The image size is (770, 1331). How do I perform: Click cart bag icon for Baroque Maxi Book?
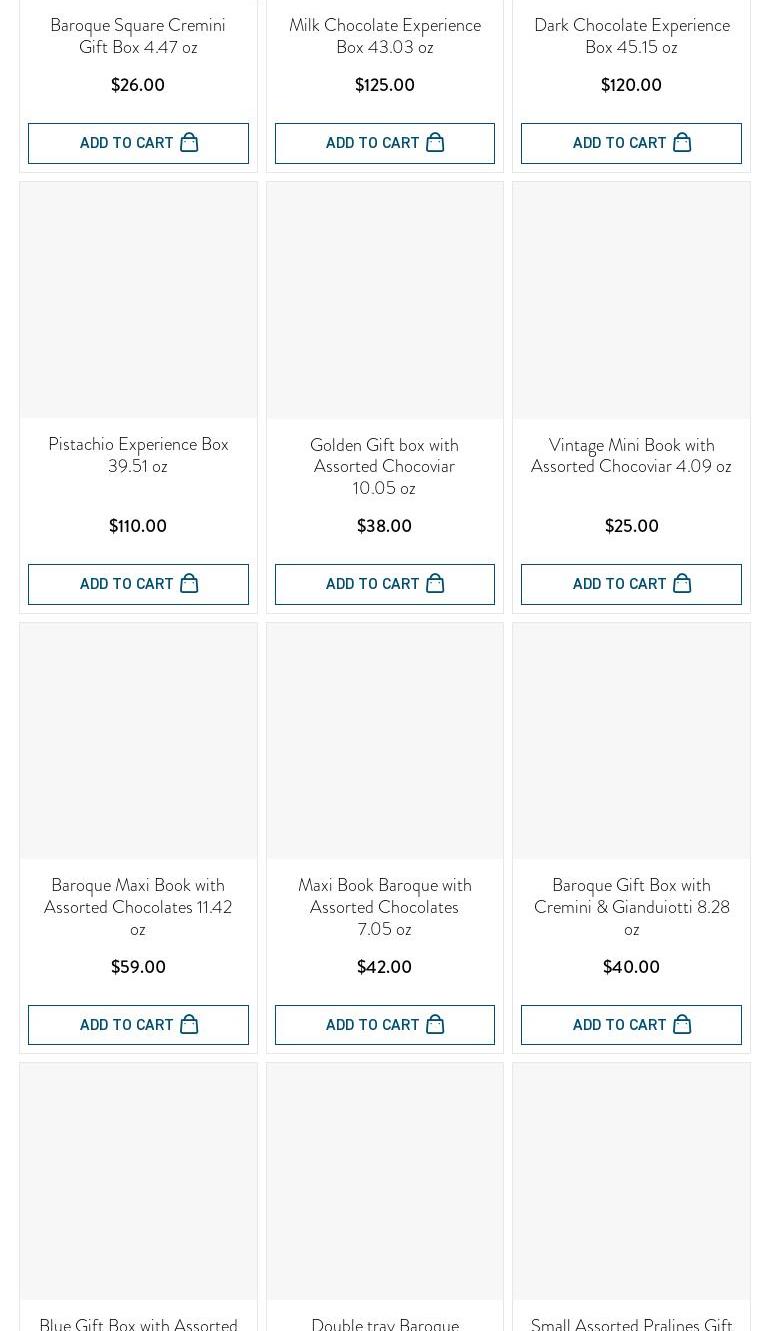pos(189,1025)
